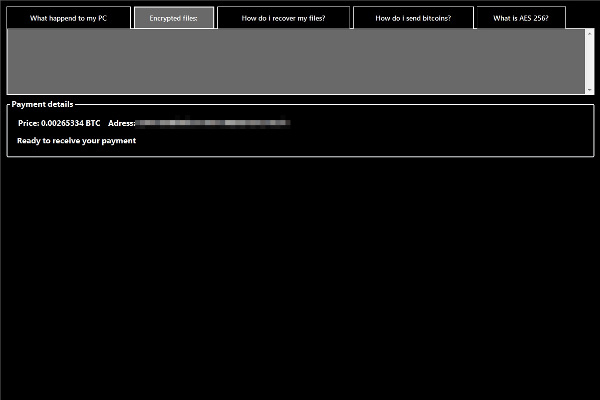
Task: Open "How do i recover my files?" tab
Action: tap(283, 18)
